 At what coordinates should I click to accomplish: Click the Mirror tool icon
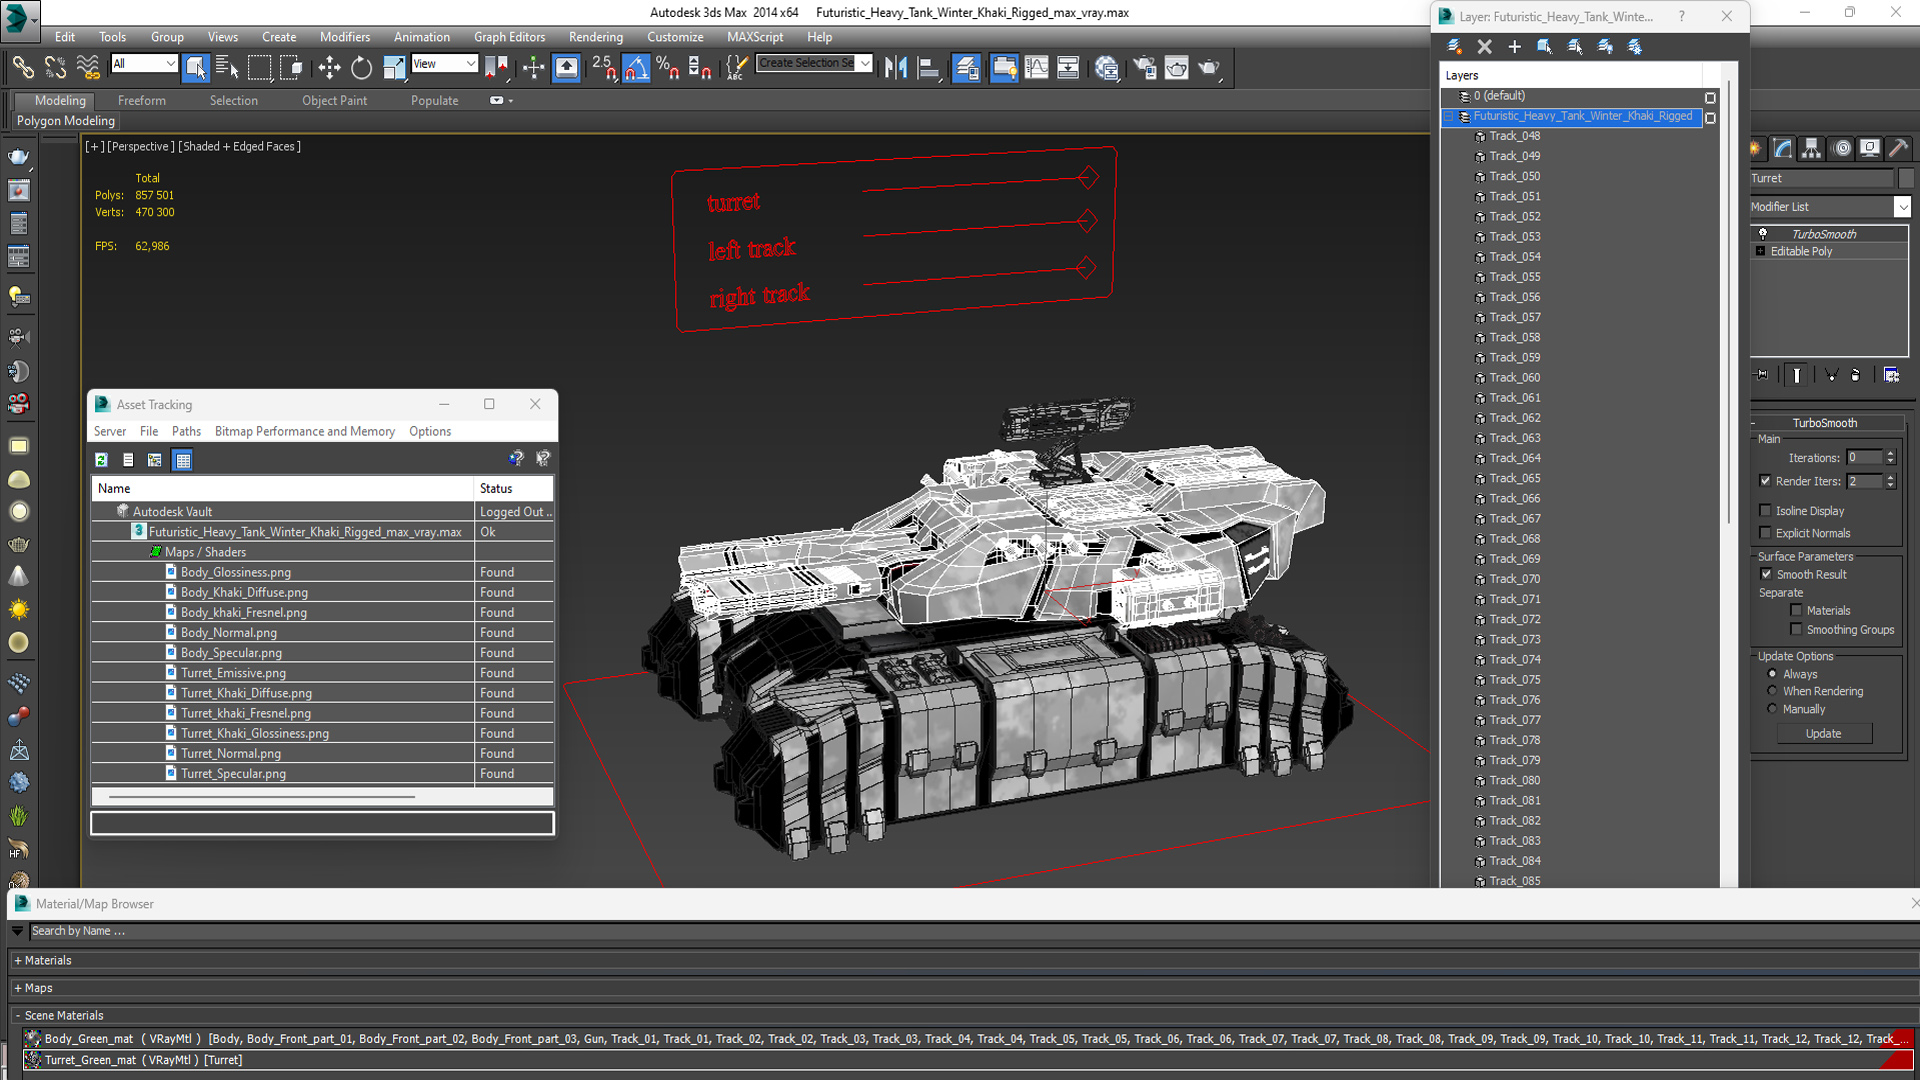896,68
